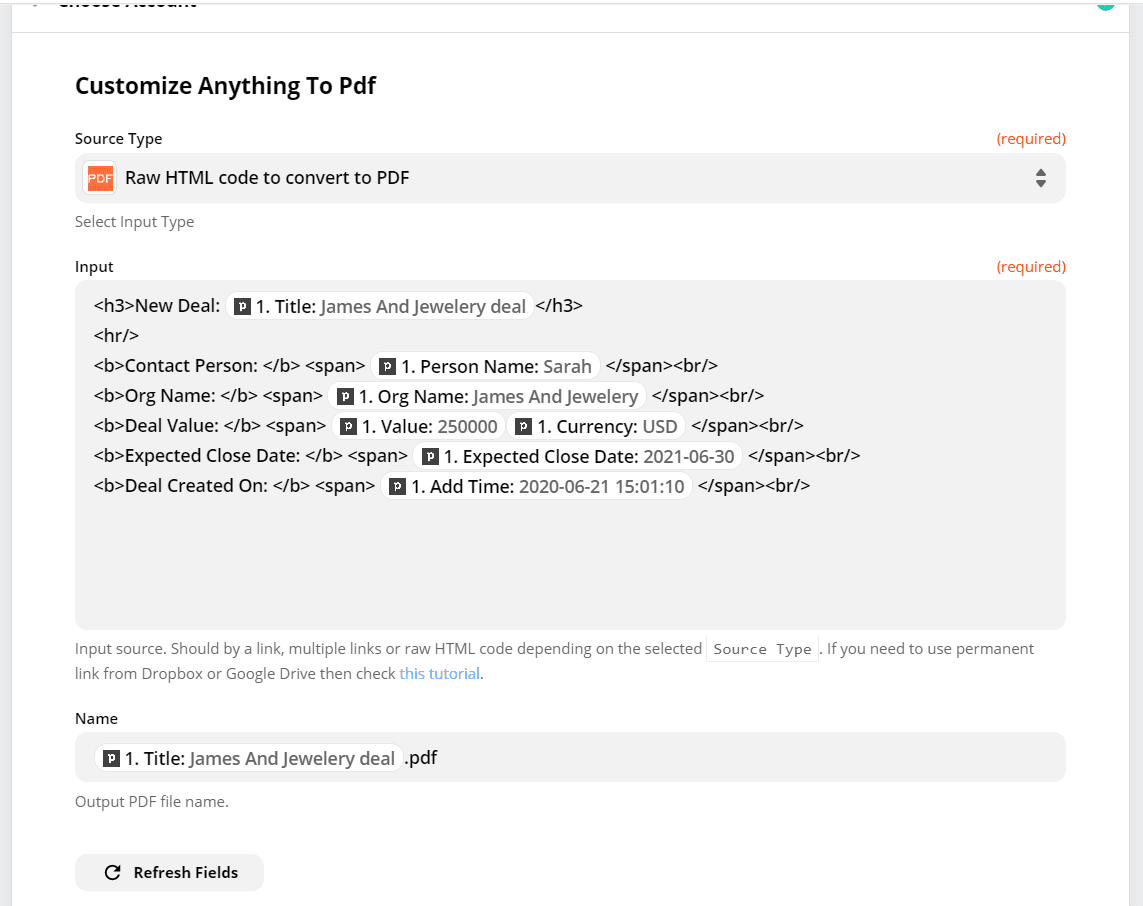Click empty area of Input text box
This screenshot has width=1143, height=906.
pyautogui.click(x=570, y=570)
